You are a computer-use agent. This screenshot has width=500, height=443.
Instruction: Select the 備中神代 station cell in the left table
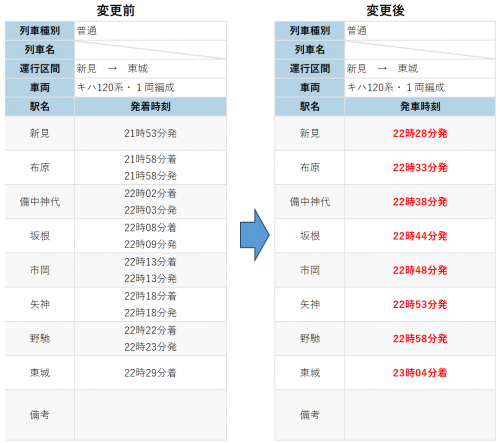40,202
